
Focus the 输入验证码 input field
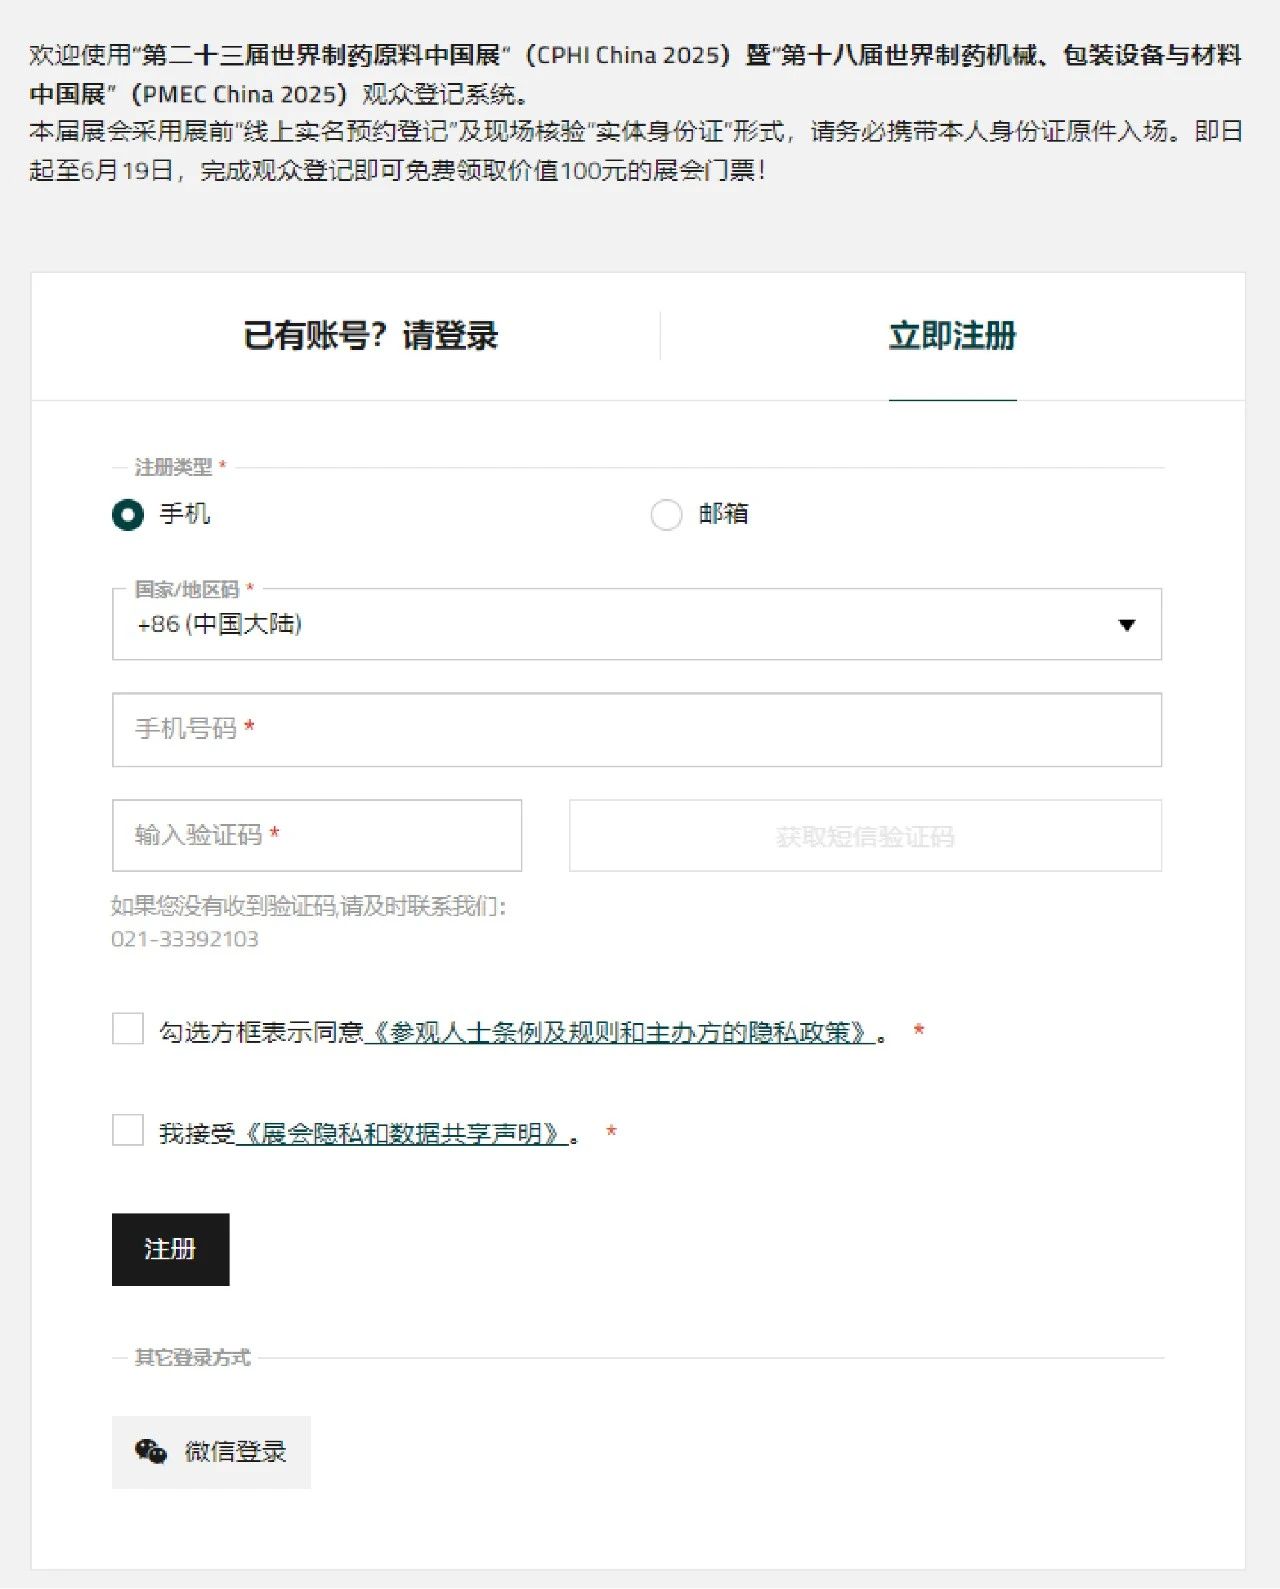tap(317, 835)
